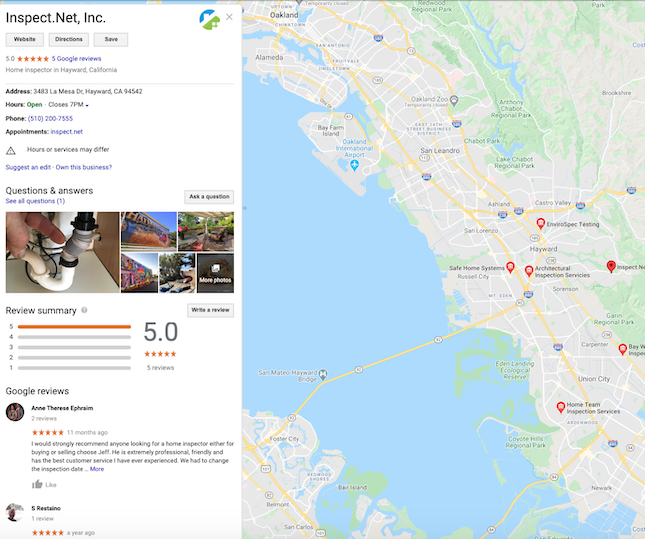Click the Inspect.Net house logo icon
The width and height of the screenshot is (645, 539).
(x=209, y=19)
